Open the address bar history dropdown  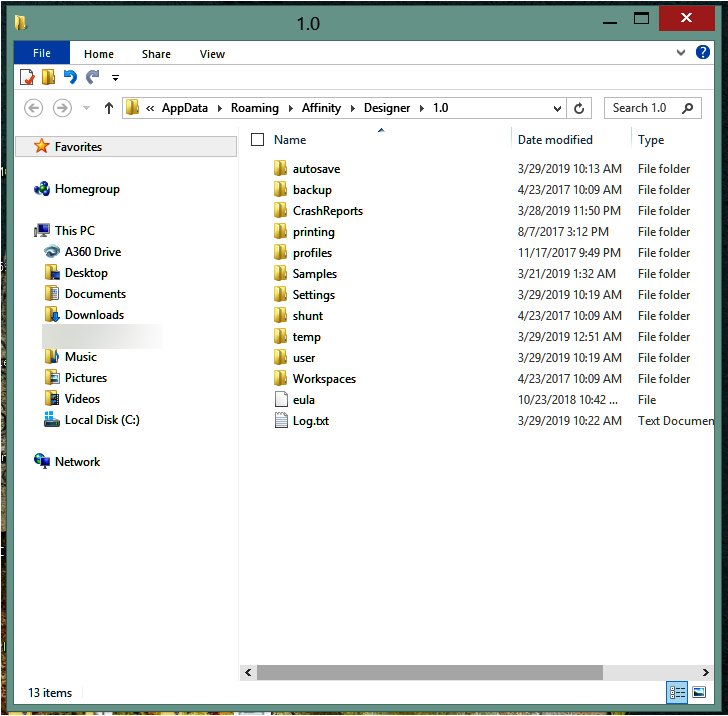pyautogui.click(x=557, y=109)
